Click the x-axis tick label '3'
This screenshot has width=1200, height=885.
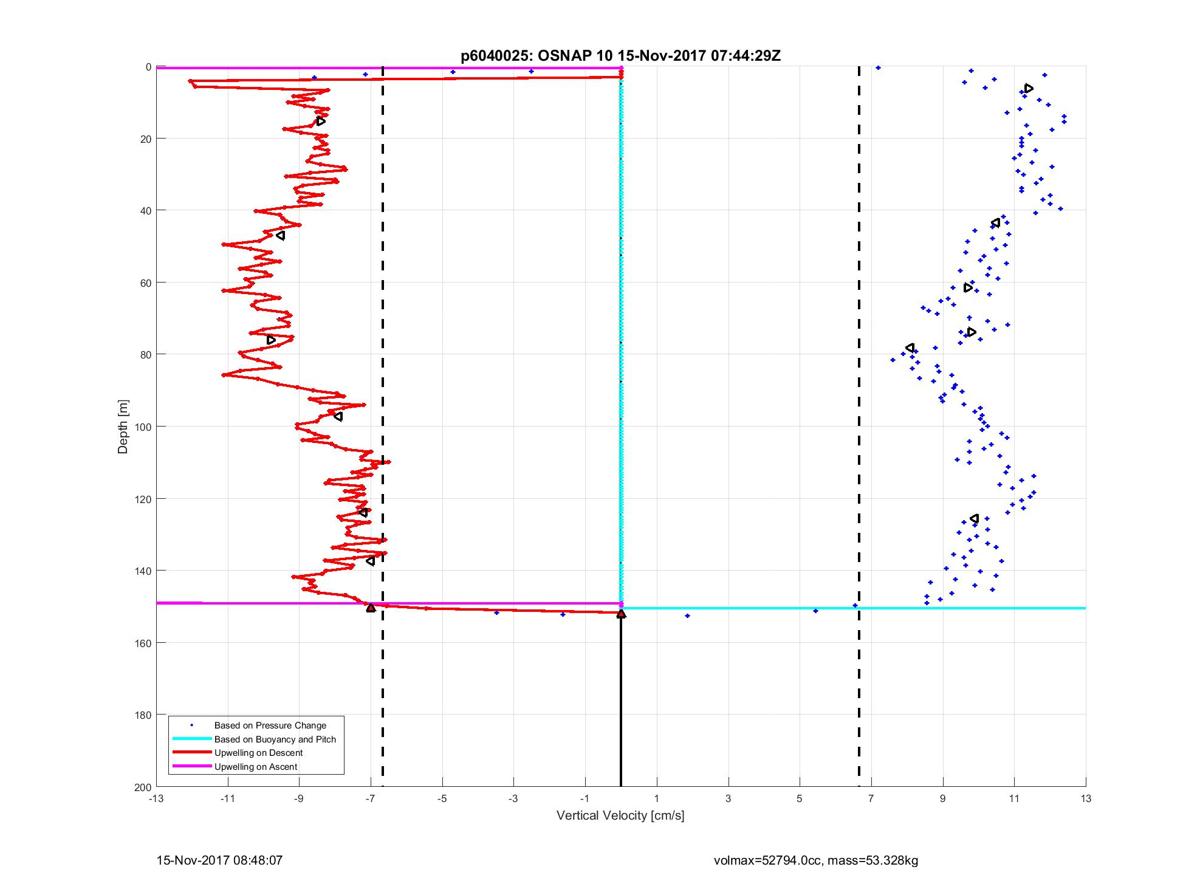[x=728, y=799]
